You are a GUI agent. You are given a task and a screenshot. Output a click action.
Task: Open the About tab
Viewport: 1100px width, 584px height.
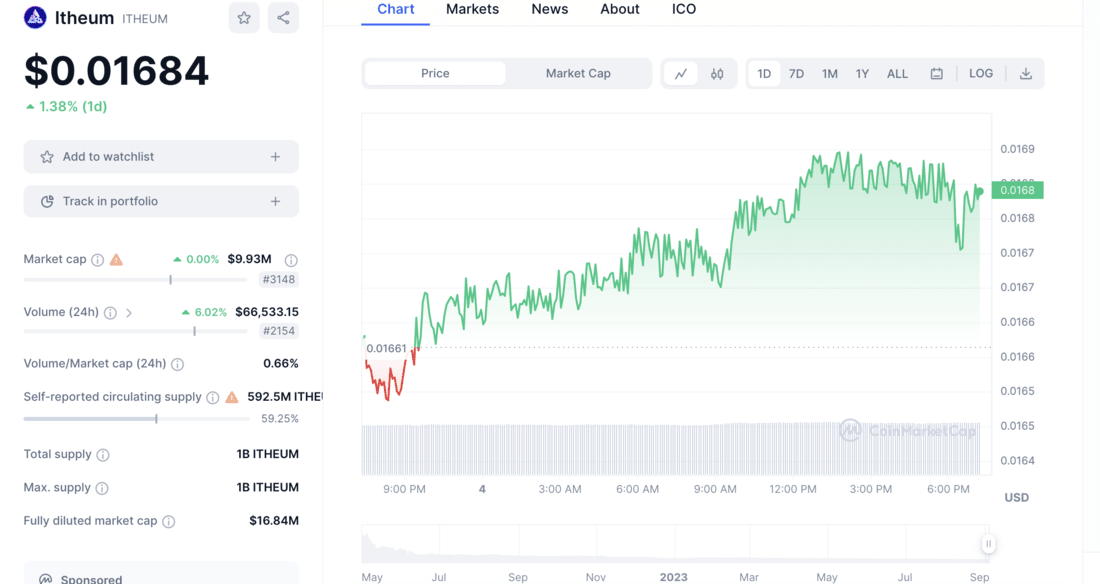(619, 10)
